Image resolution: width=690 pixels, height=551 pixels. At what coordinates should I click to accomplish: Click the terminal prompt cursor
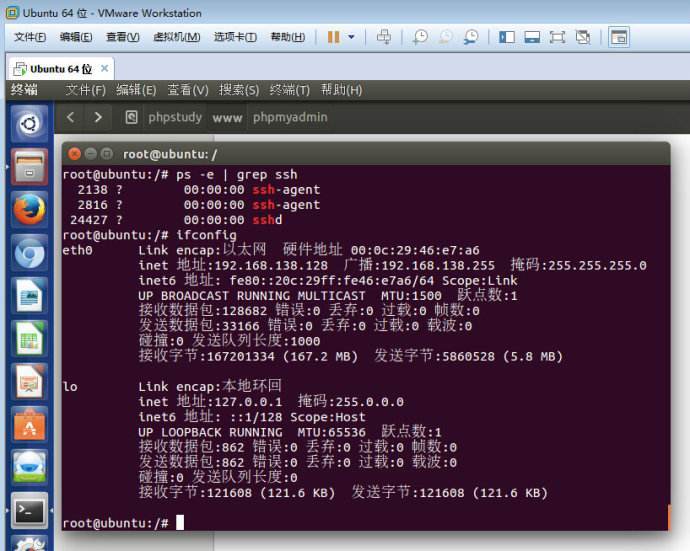[x=180, y=522]
